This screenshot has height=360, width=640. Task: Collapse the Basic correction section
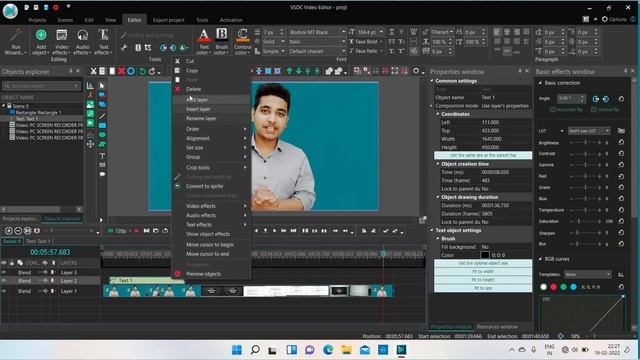tap(540, 83)
